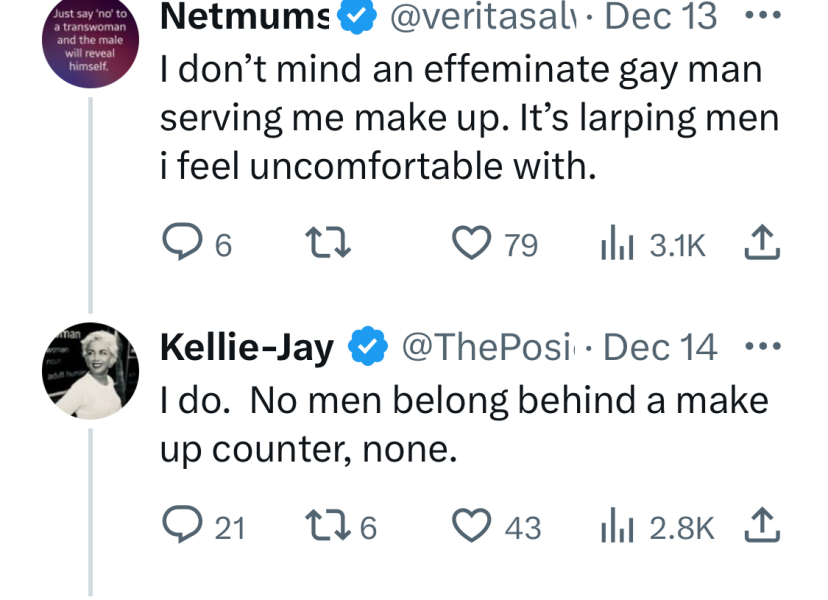Reply to Kellie-Jay's tweet
828x600 pixels.
click(x=180, y=527)
